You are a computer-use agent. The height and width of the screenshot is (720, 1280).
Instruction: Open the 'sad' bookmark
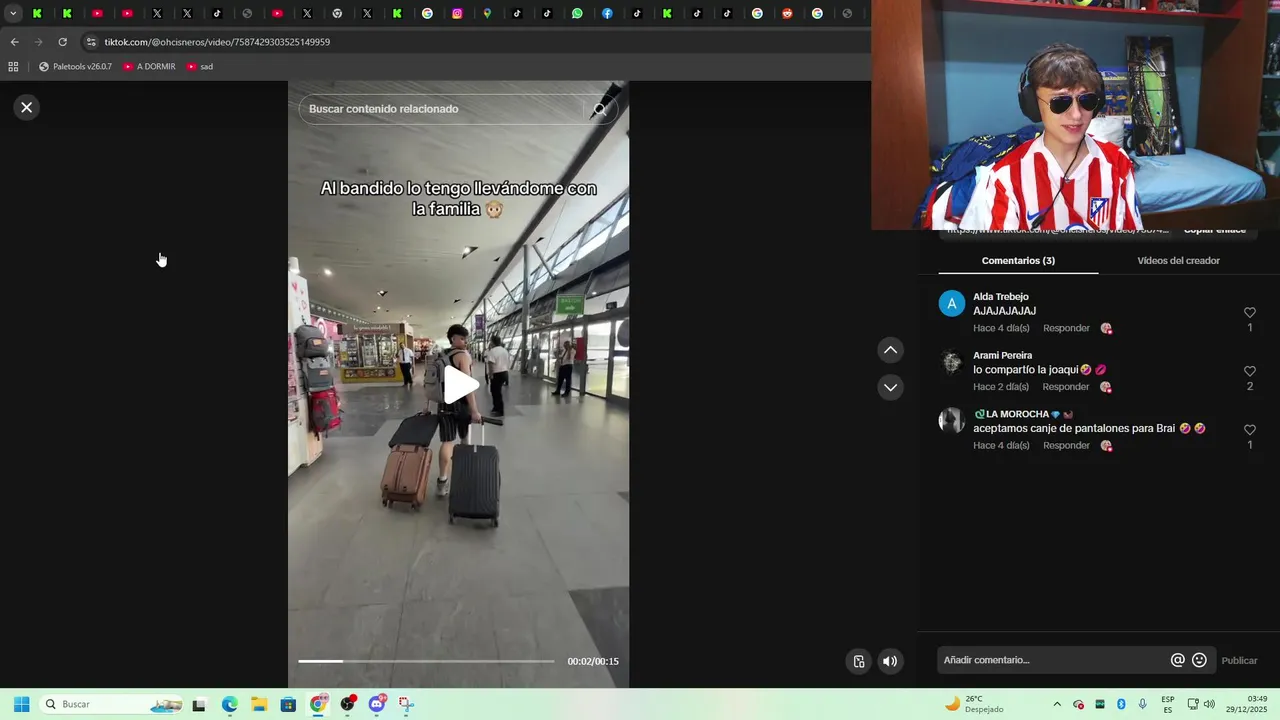click(200, 67)
